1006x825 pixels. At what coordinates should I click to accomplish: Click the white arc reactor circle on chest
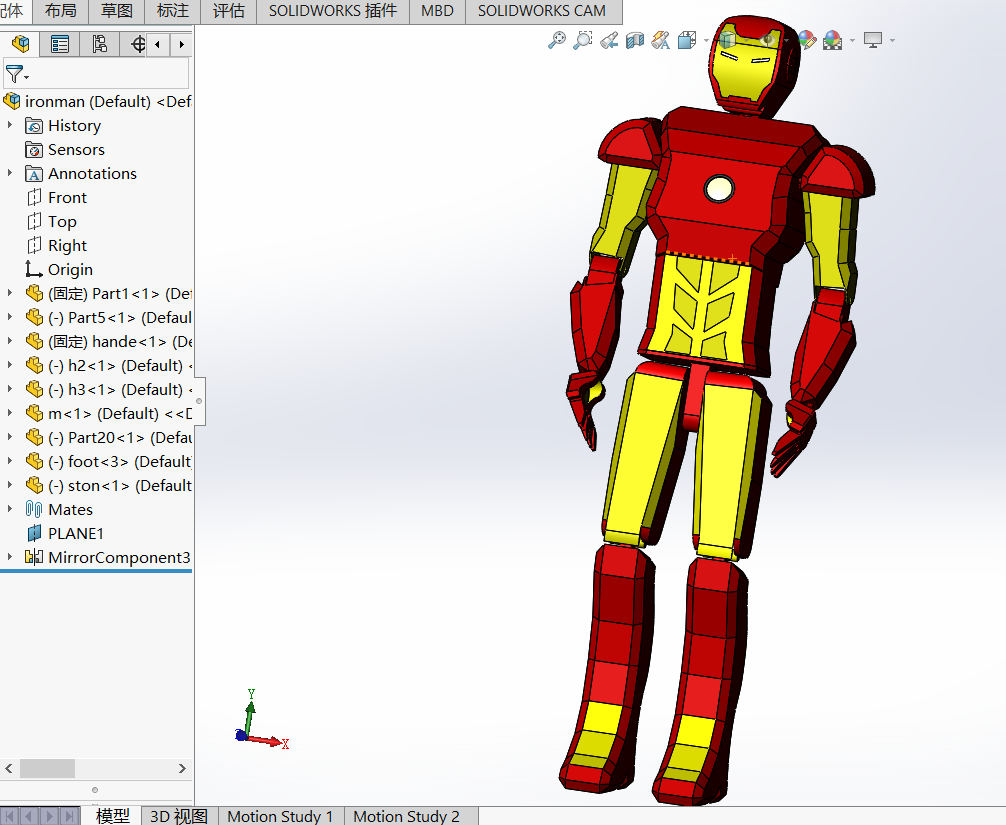point(719,188)
